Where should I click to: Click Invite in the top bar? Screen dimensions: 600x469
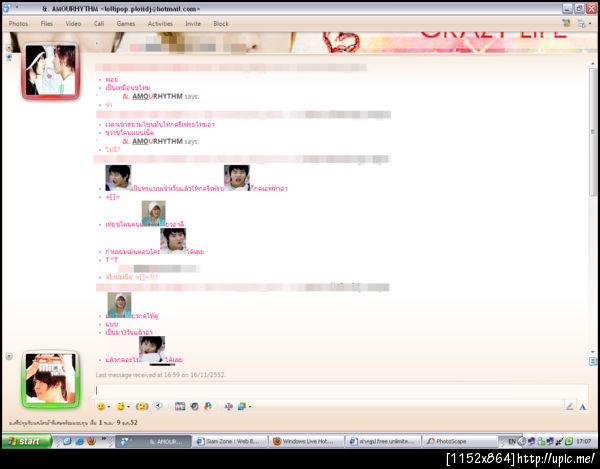193,24
